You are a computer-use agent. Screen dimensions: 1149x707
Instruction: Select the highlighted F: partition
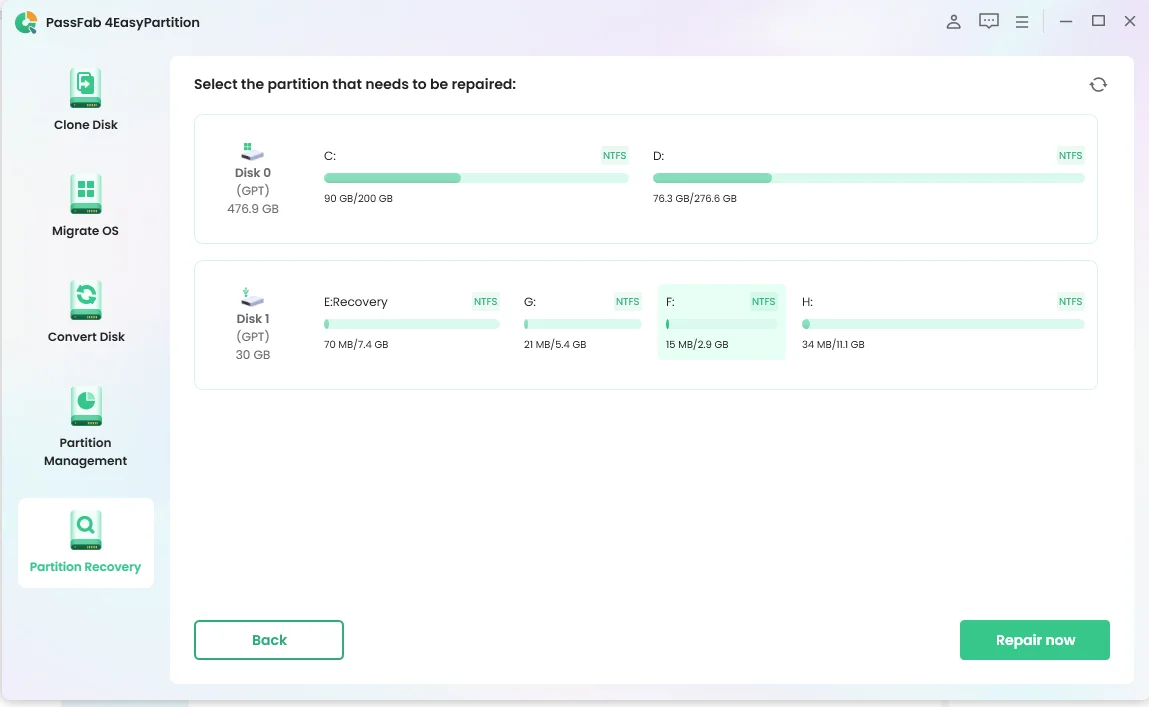click(721, 322)
